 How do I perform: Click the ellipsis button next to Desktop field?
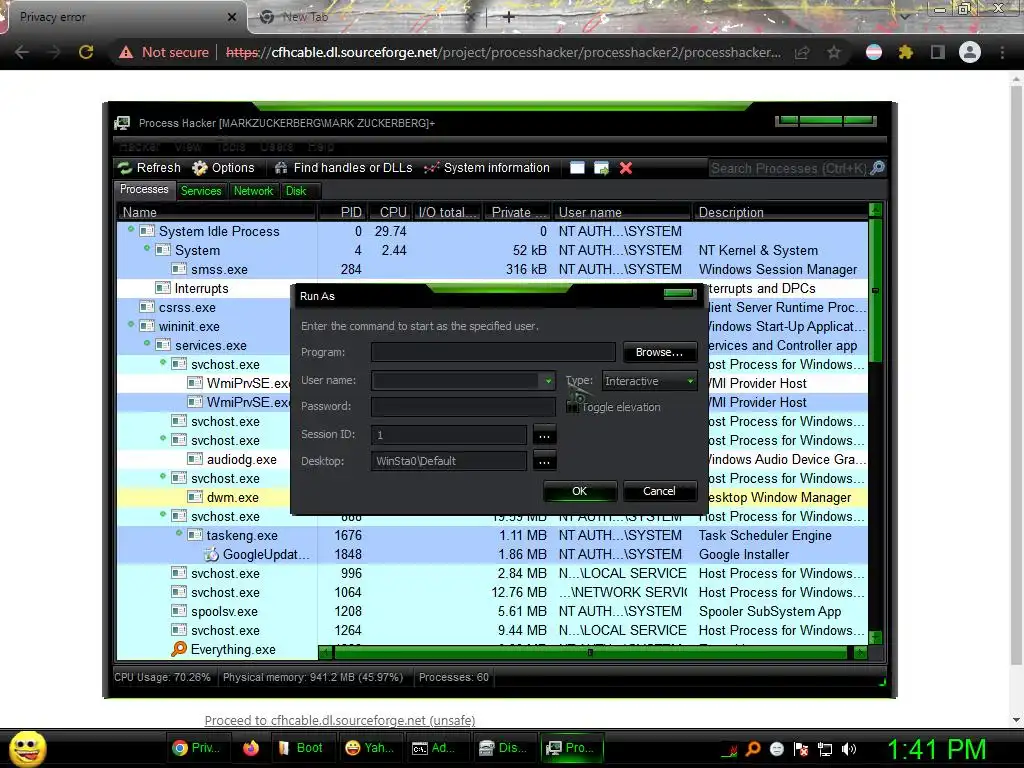pyautogui.click(x=544, y=461)
